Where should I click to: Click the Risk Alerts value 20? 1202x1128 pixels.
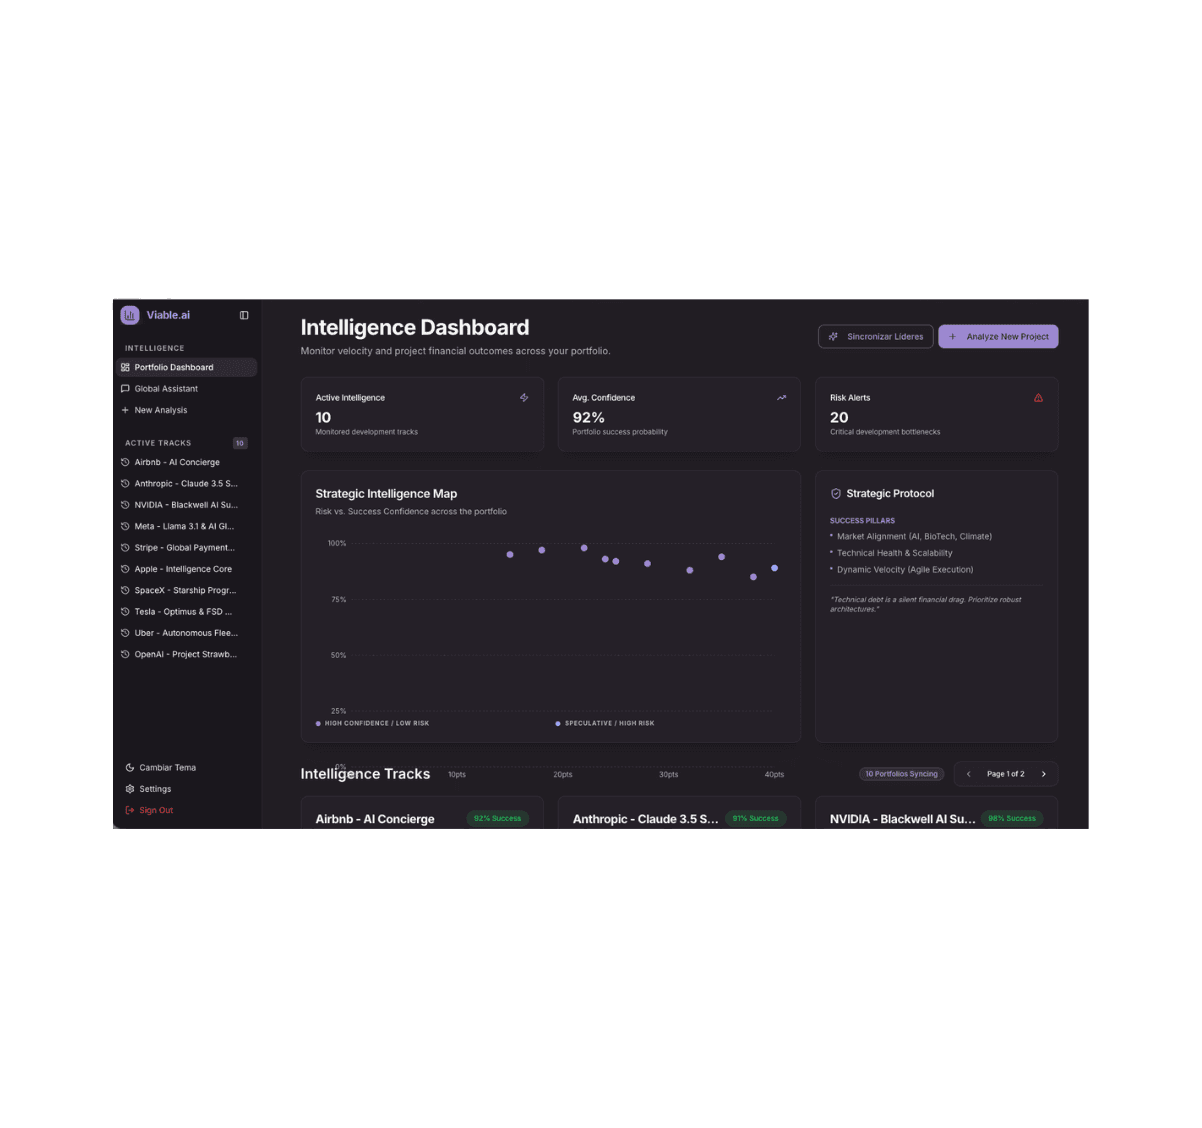839,418
